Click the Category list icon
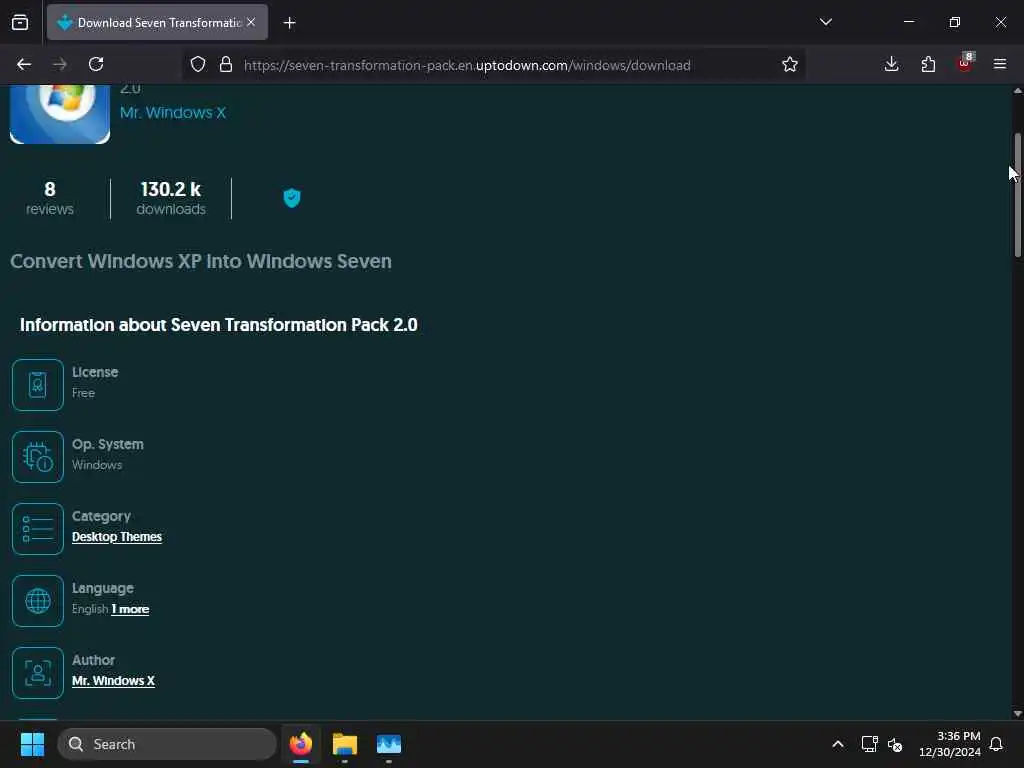The image size is (1024, 768). point(38,529)
